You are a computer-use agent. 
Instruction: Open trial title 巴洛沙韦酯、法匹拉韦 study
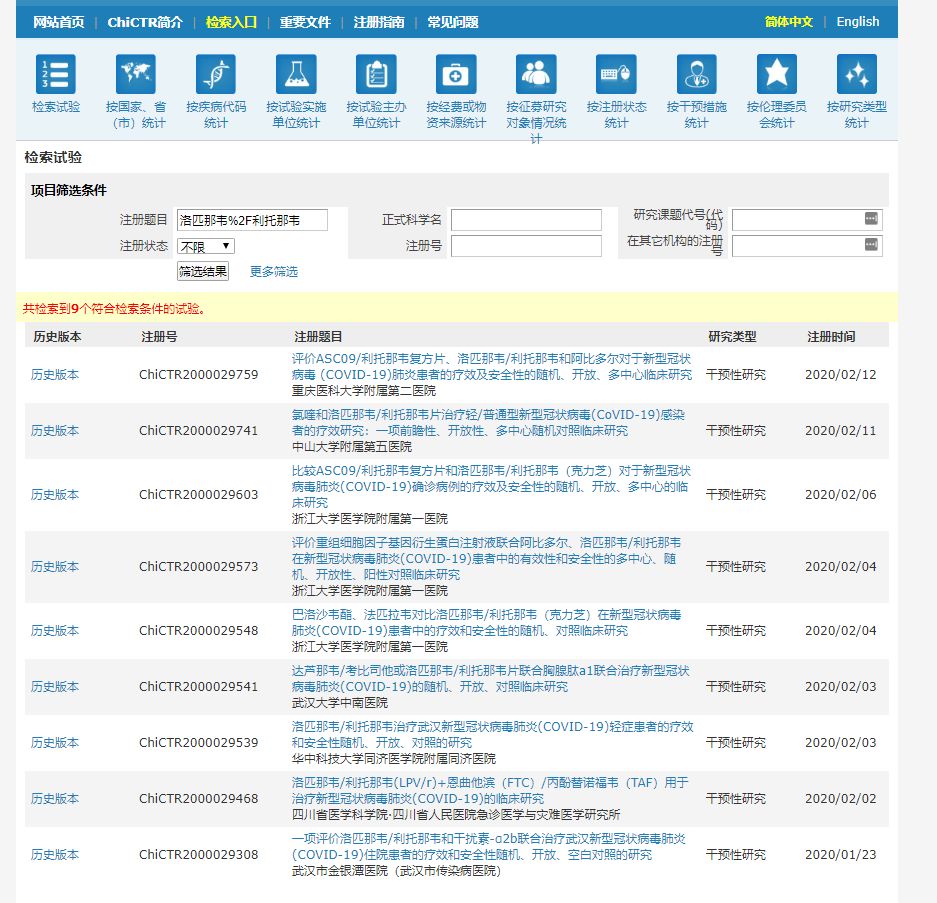pos(486,623)
